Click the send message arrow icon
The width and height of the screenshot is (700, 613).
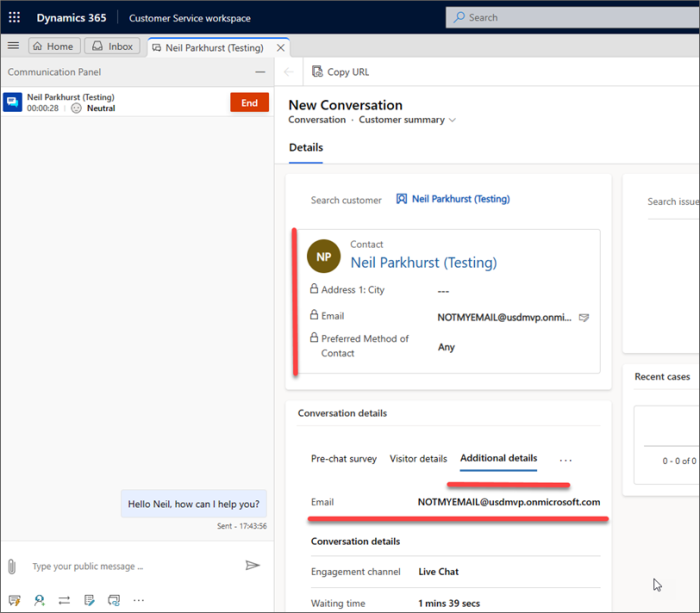(x=253, y=566)
